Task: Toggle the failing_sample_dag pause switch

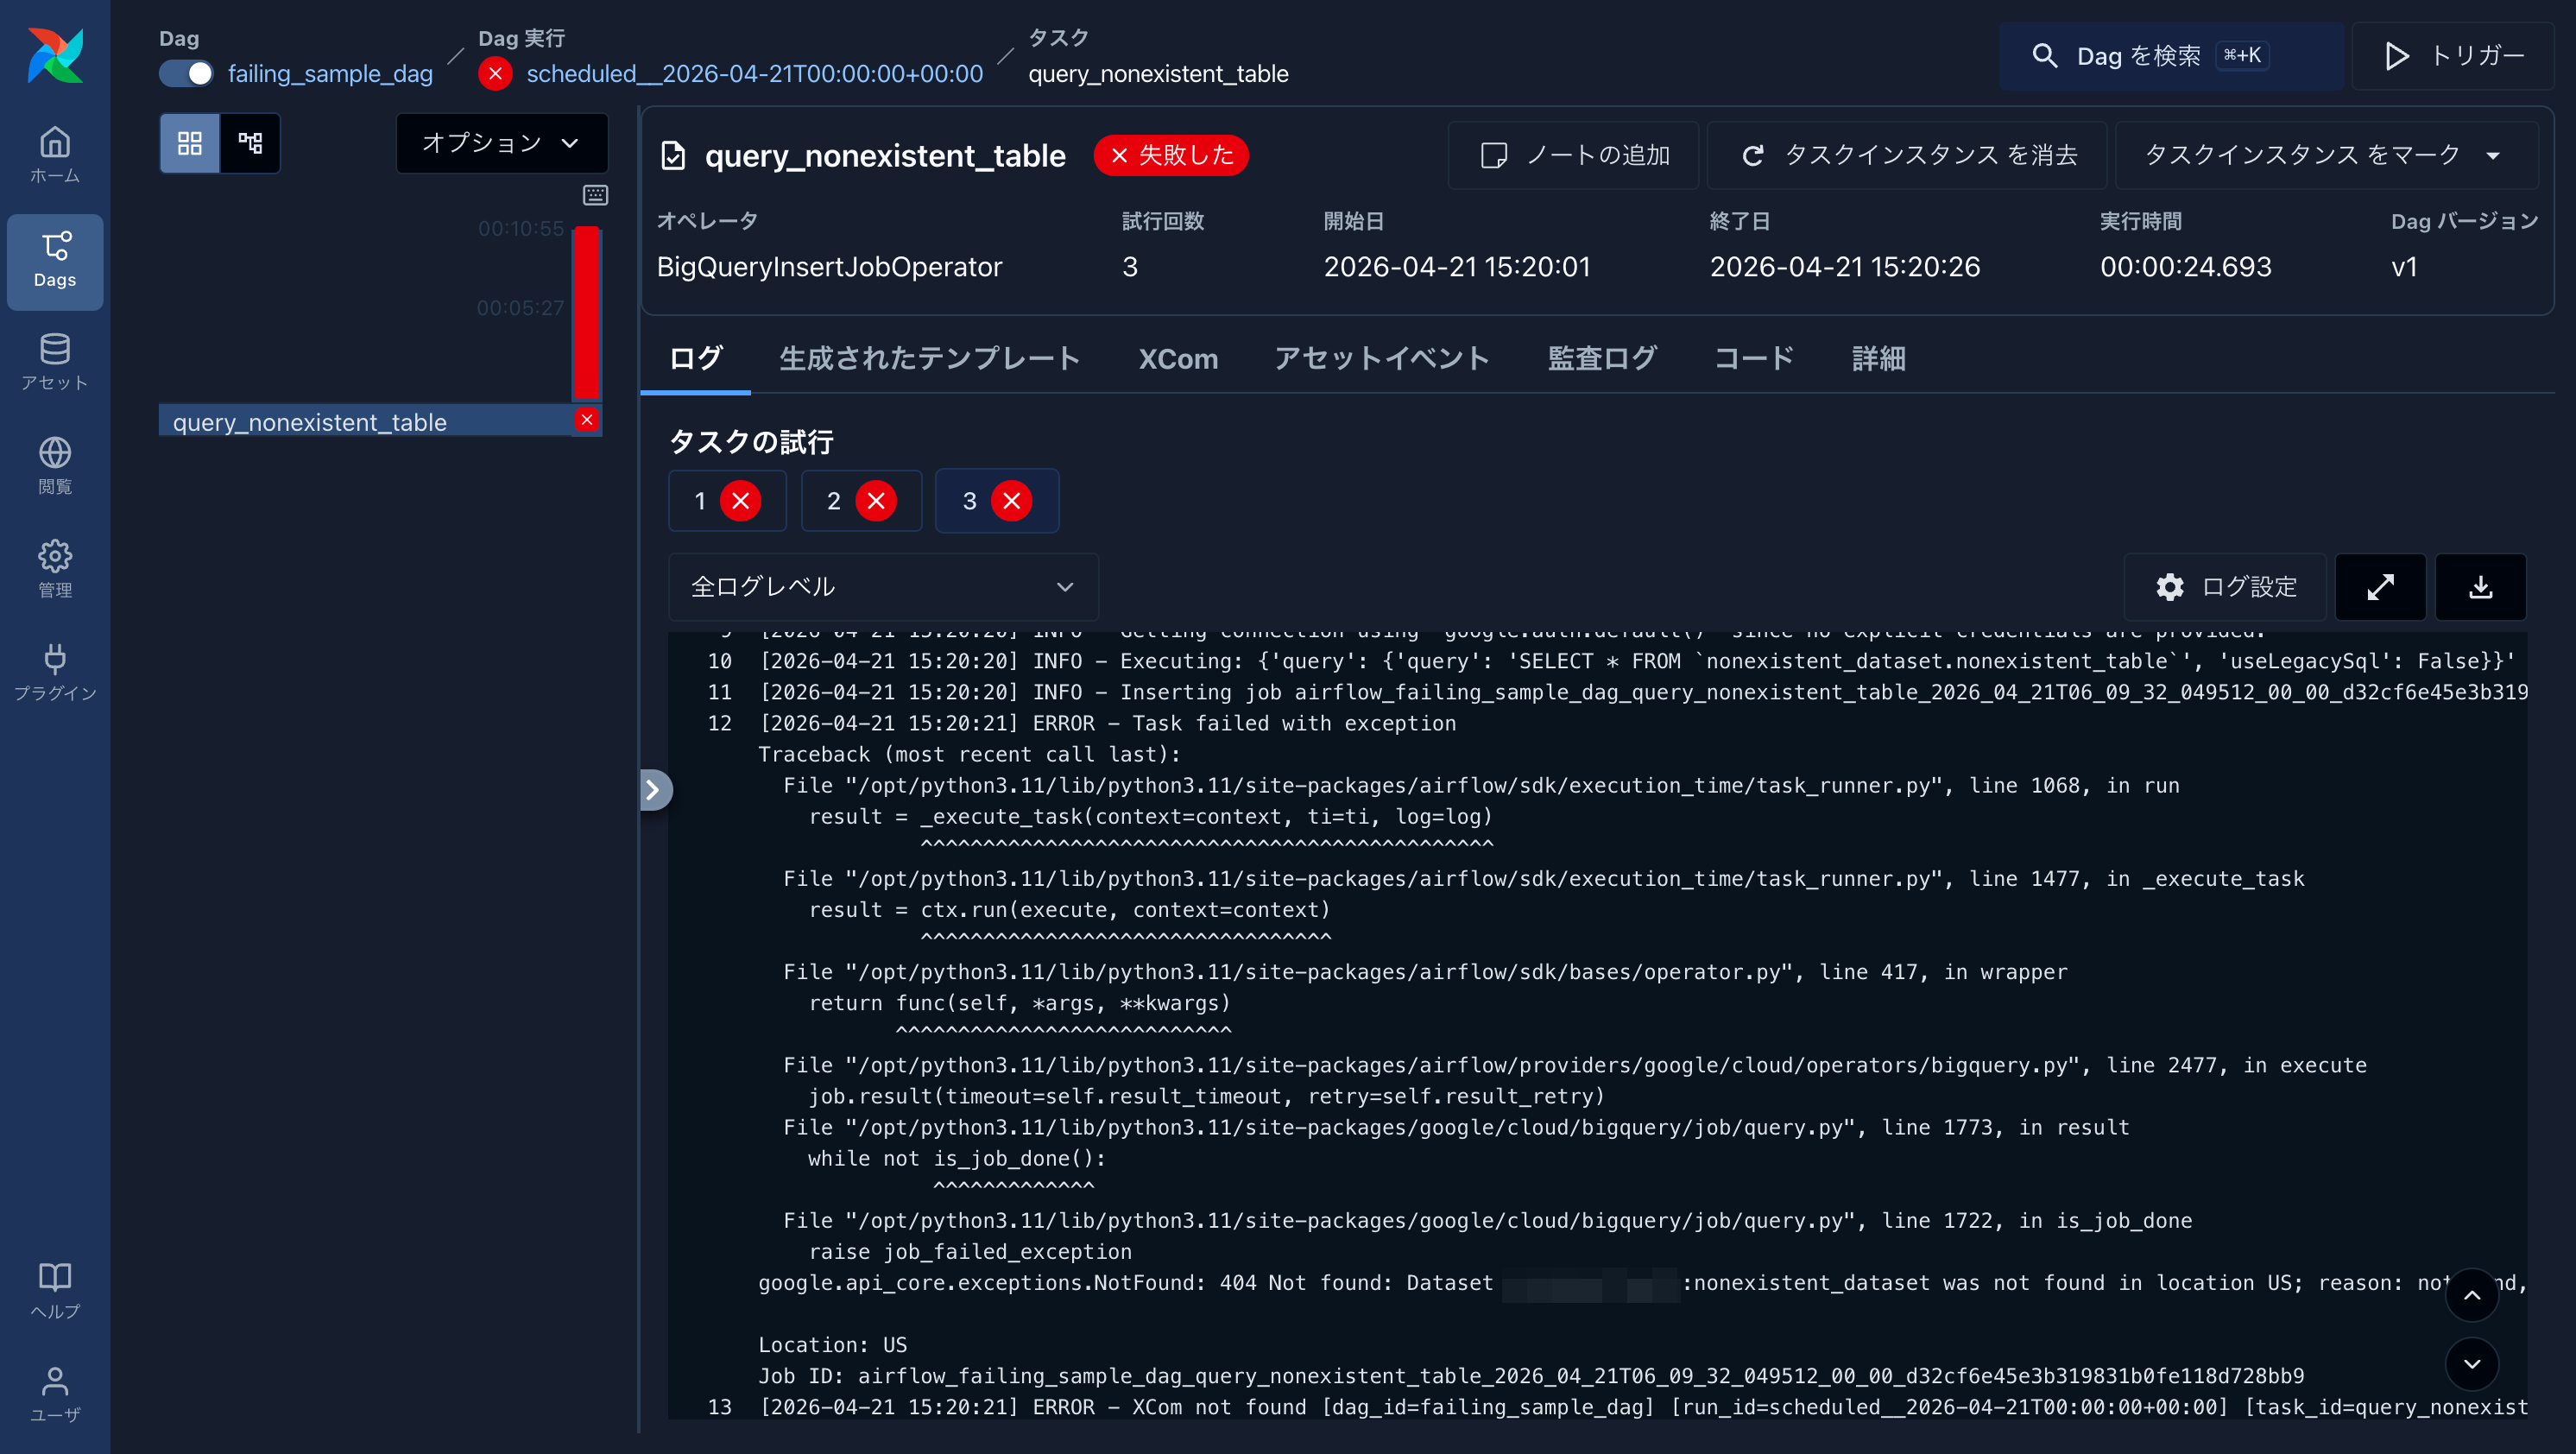Action: (x=185, y=73)
